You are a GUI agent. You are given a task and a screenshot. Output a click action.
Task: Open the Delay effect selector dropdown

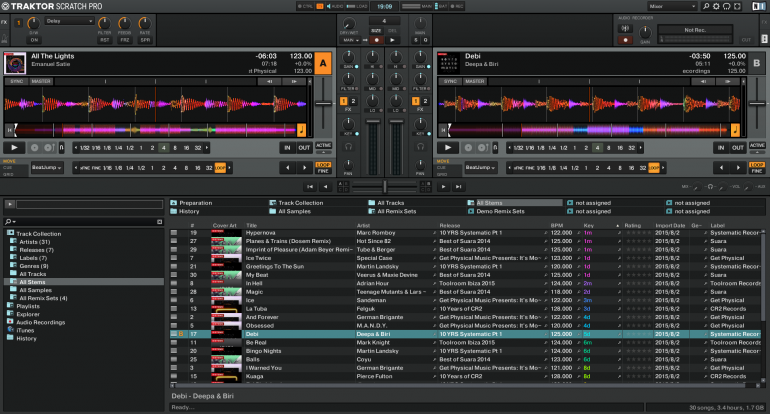pyautogui.click(x=69, y=21)
